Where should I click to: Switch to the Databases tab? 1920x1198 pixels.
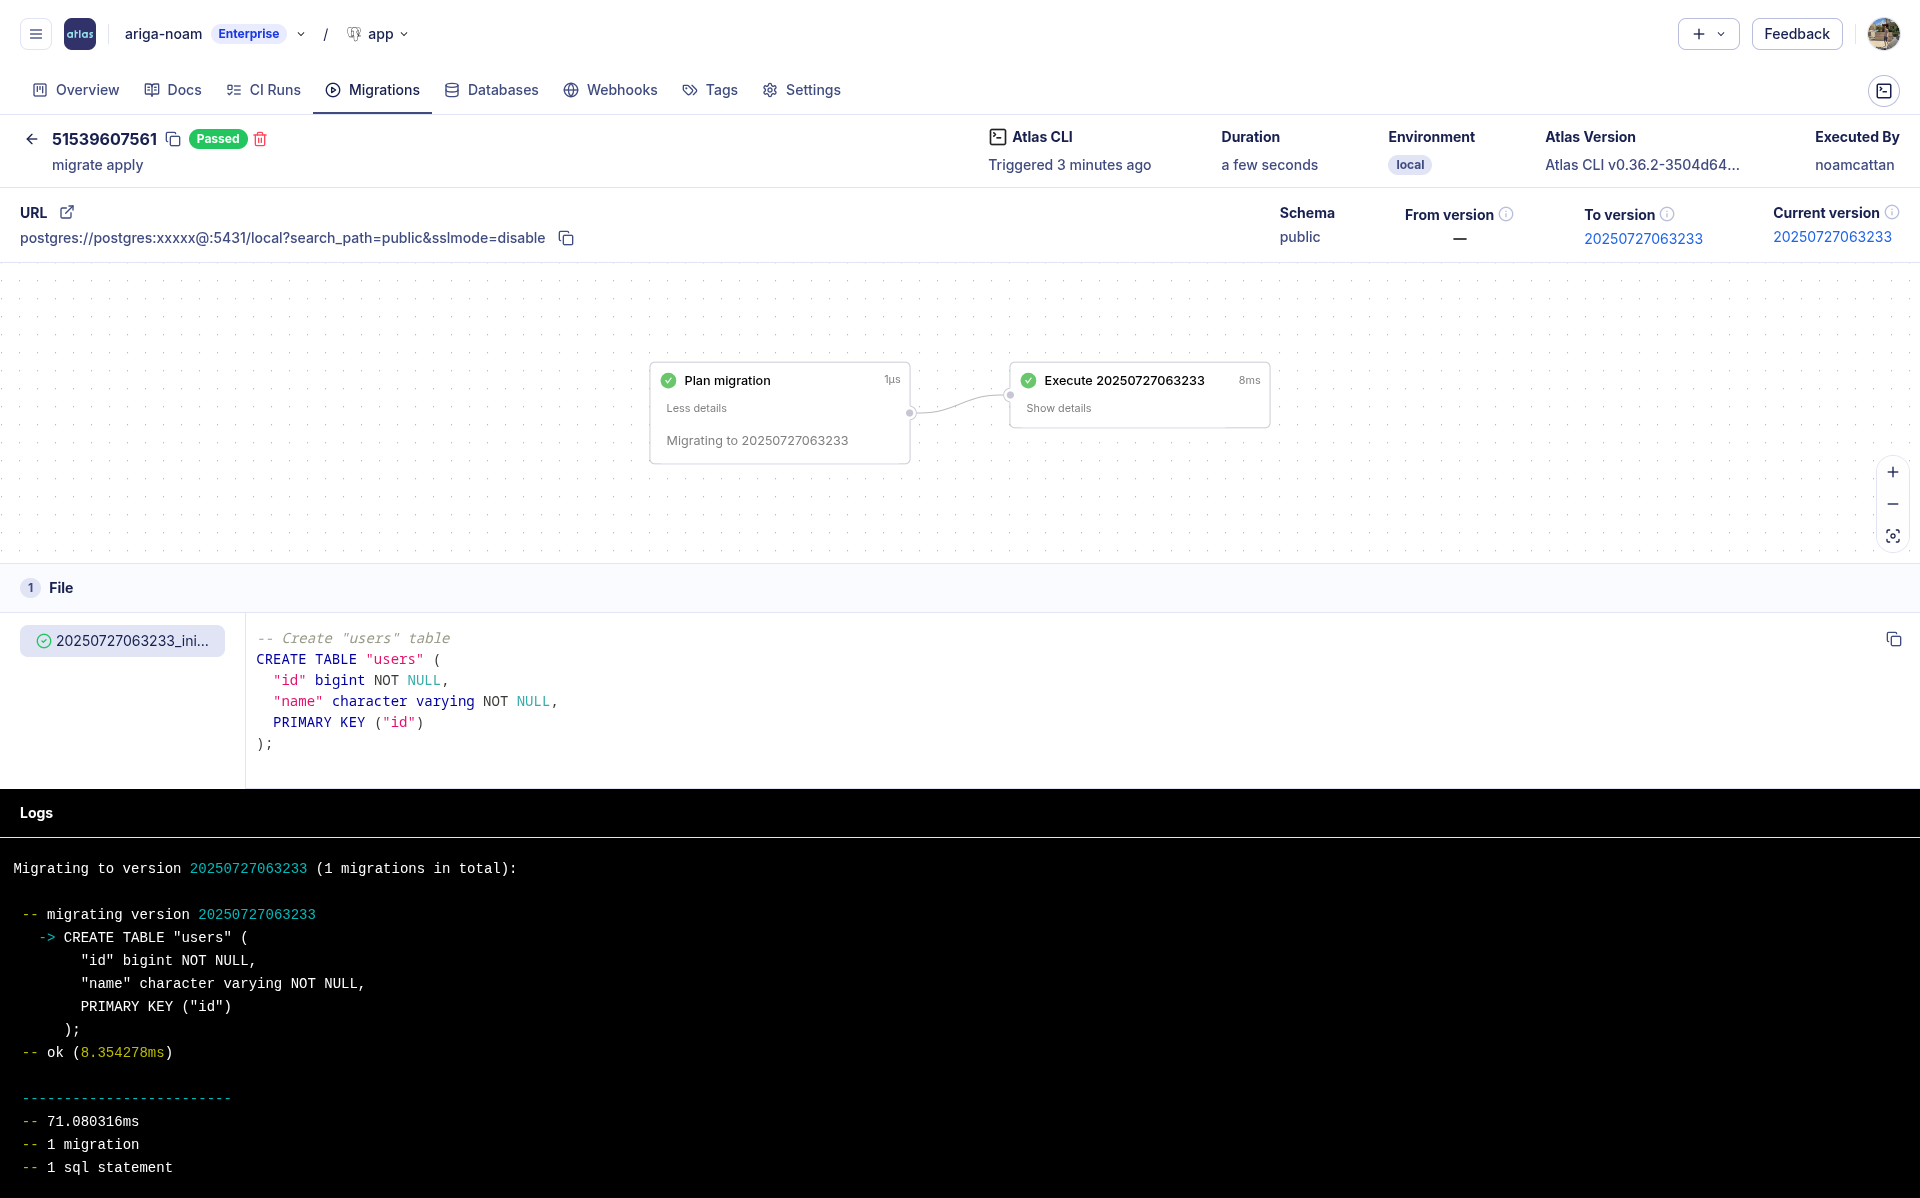[x=491, y=90]
